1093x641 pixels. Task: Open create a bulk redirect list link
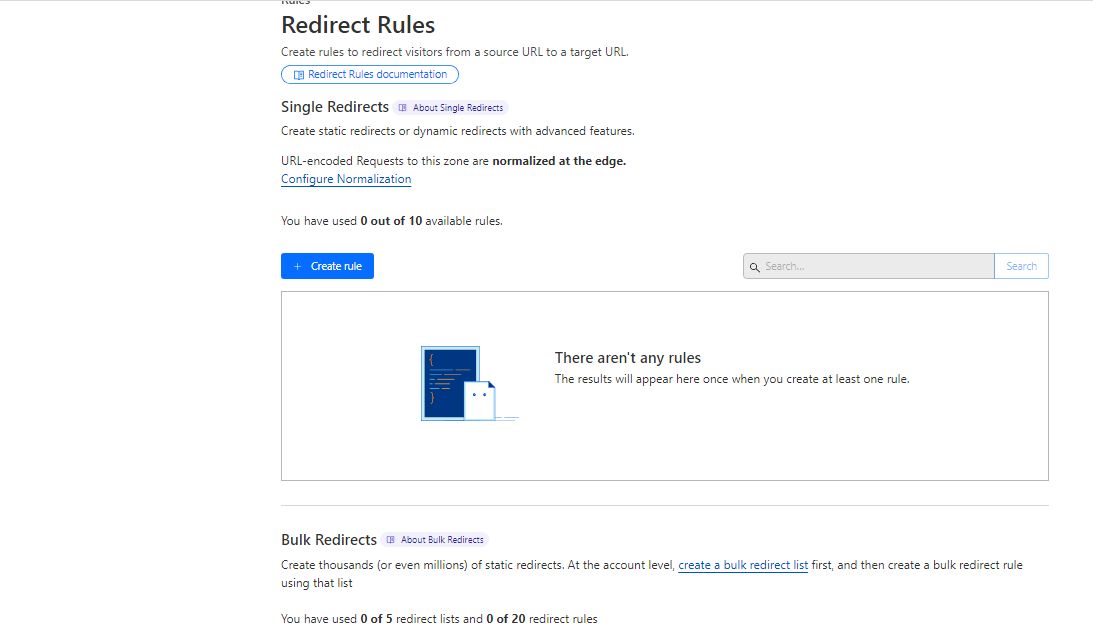(x=743, y=565)
